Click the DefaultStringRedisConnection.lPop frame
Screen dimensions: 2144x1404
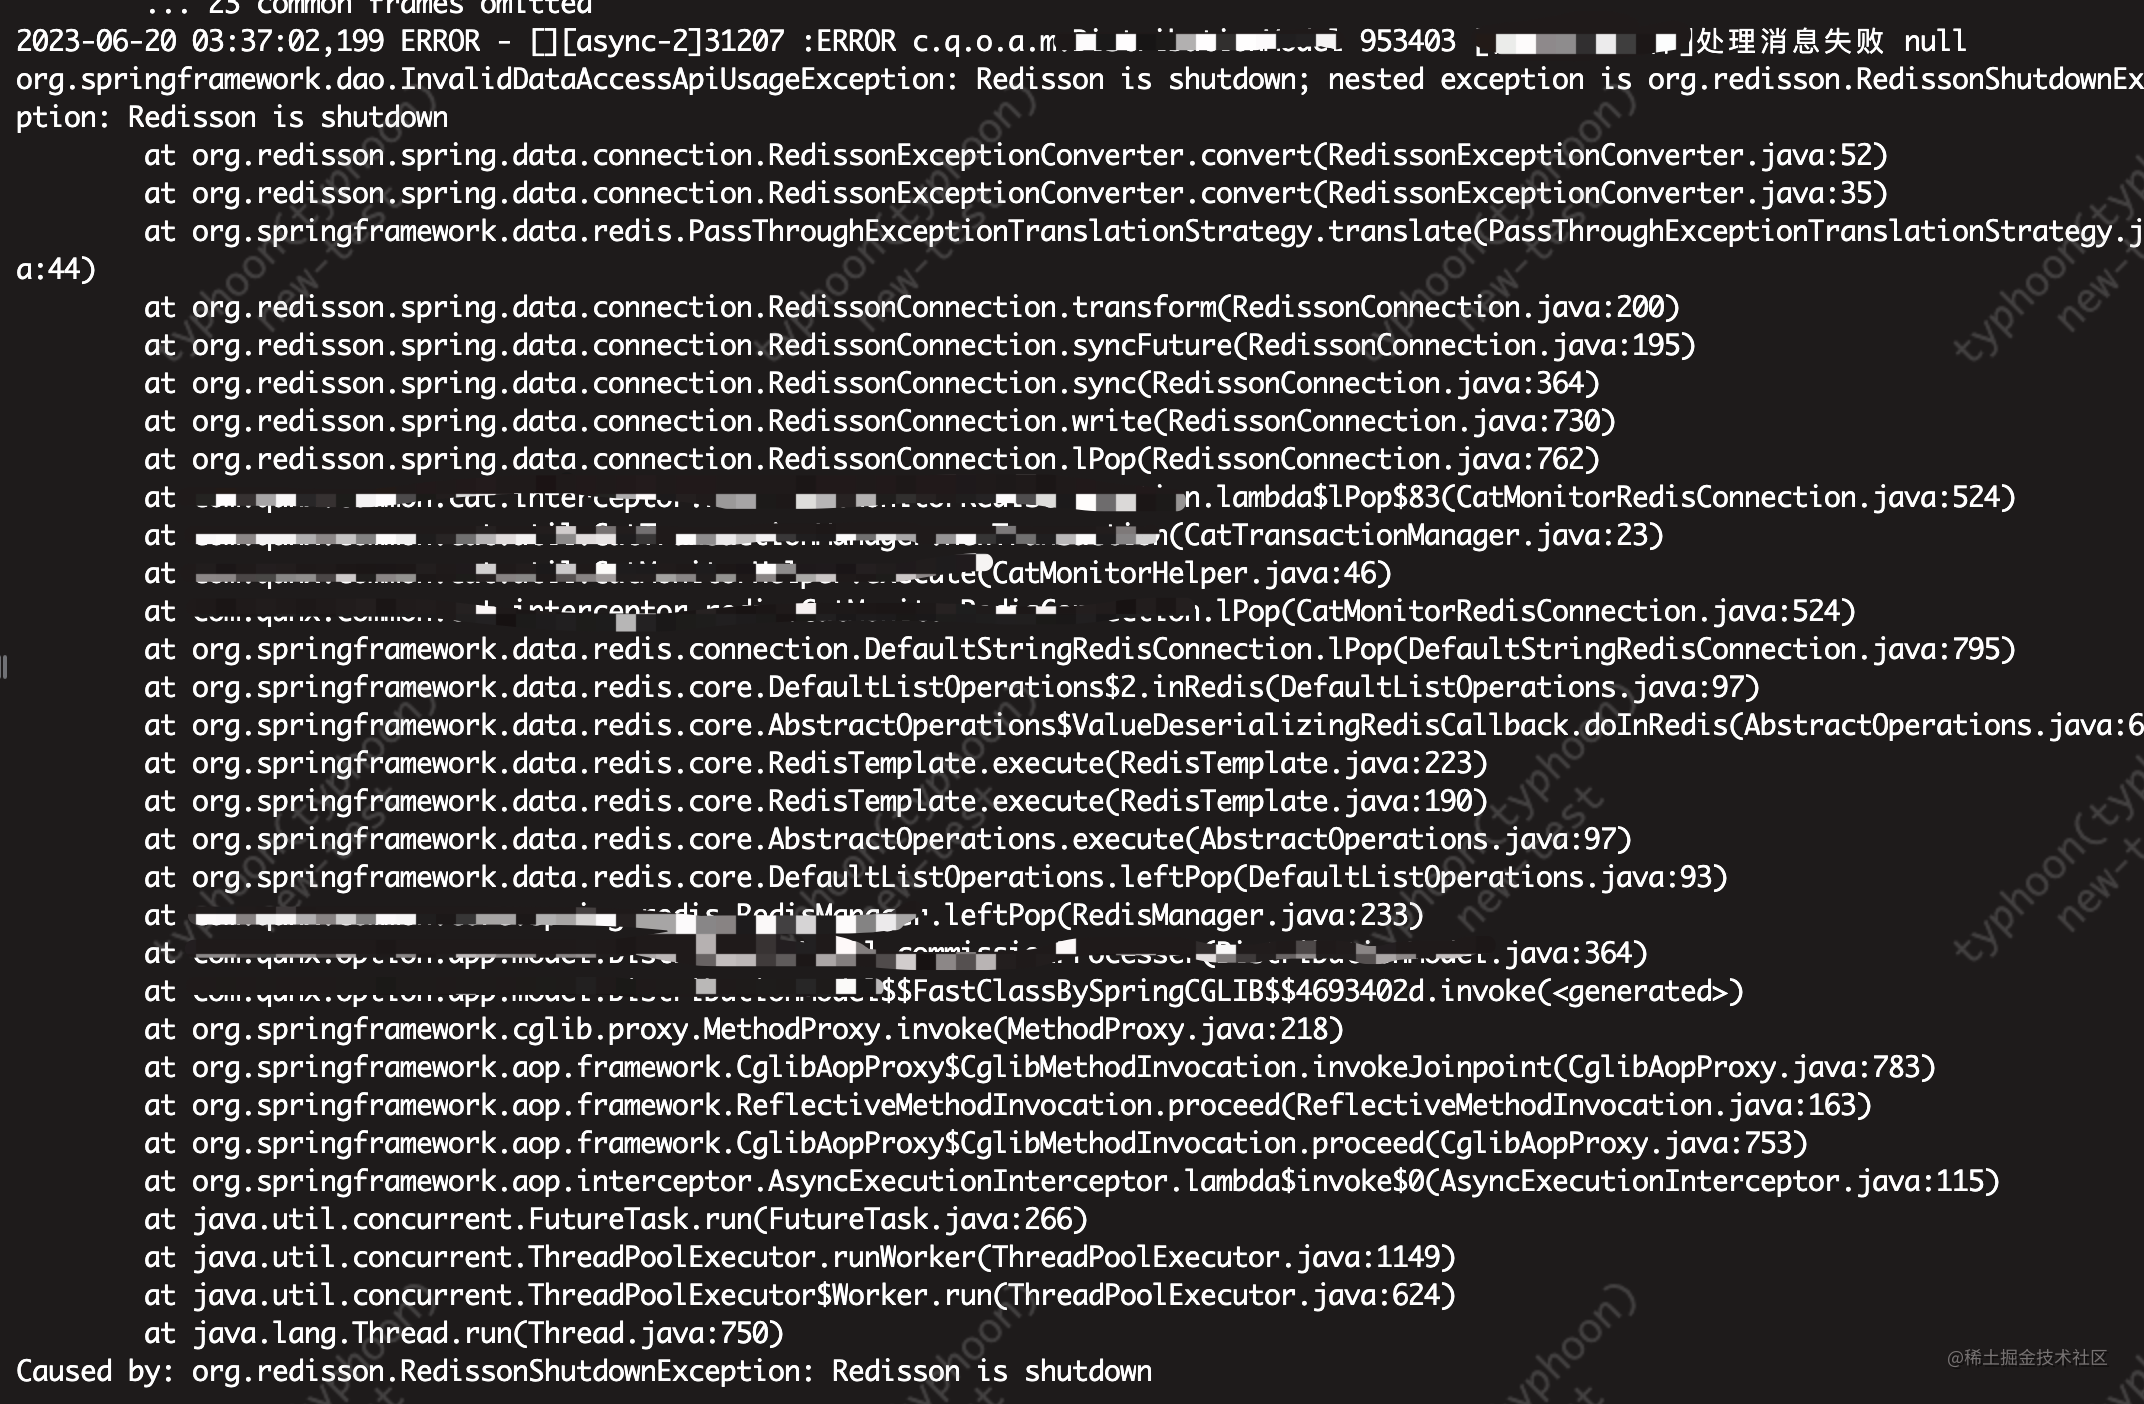[1080, 649]
